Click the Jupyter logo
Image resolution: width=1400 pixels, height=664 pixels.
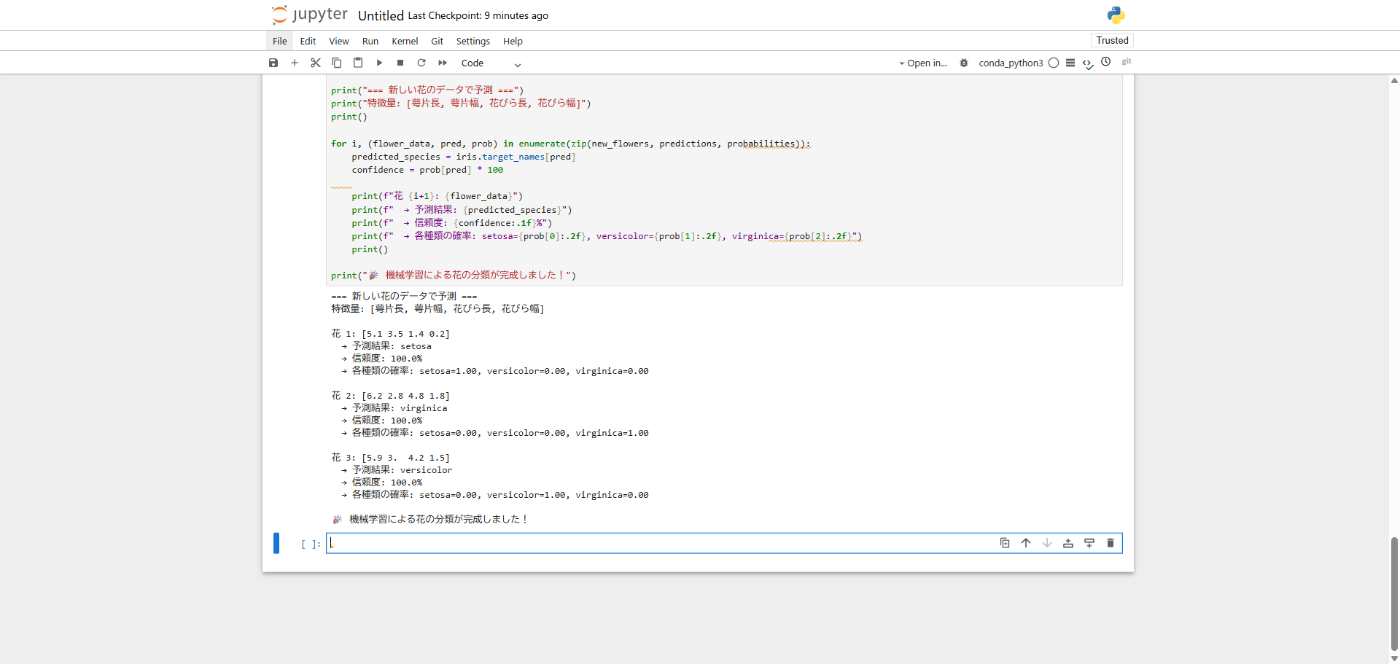309,15
